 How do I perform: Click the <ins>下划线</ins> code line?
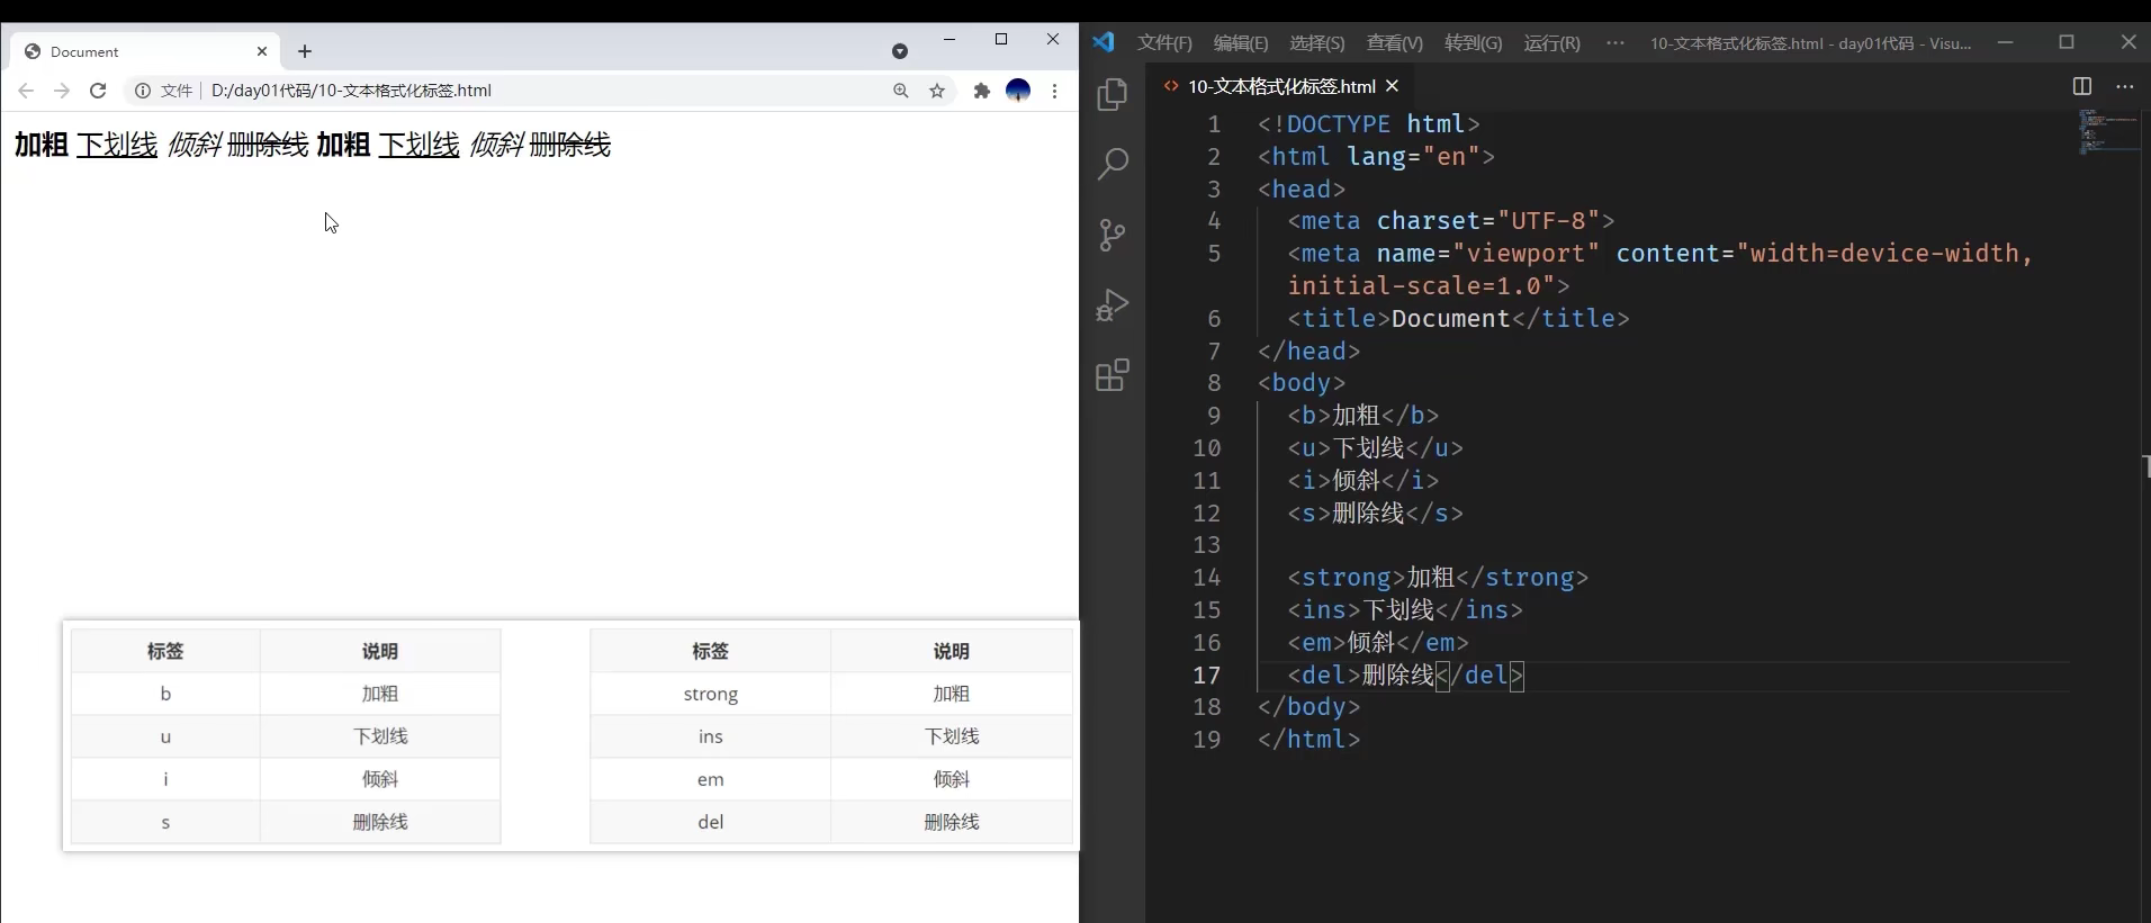point(1405,610)
